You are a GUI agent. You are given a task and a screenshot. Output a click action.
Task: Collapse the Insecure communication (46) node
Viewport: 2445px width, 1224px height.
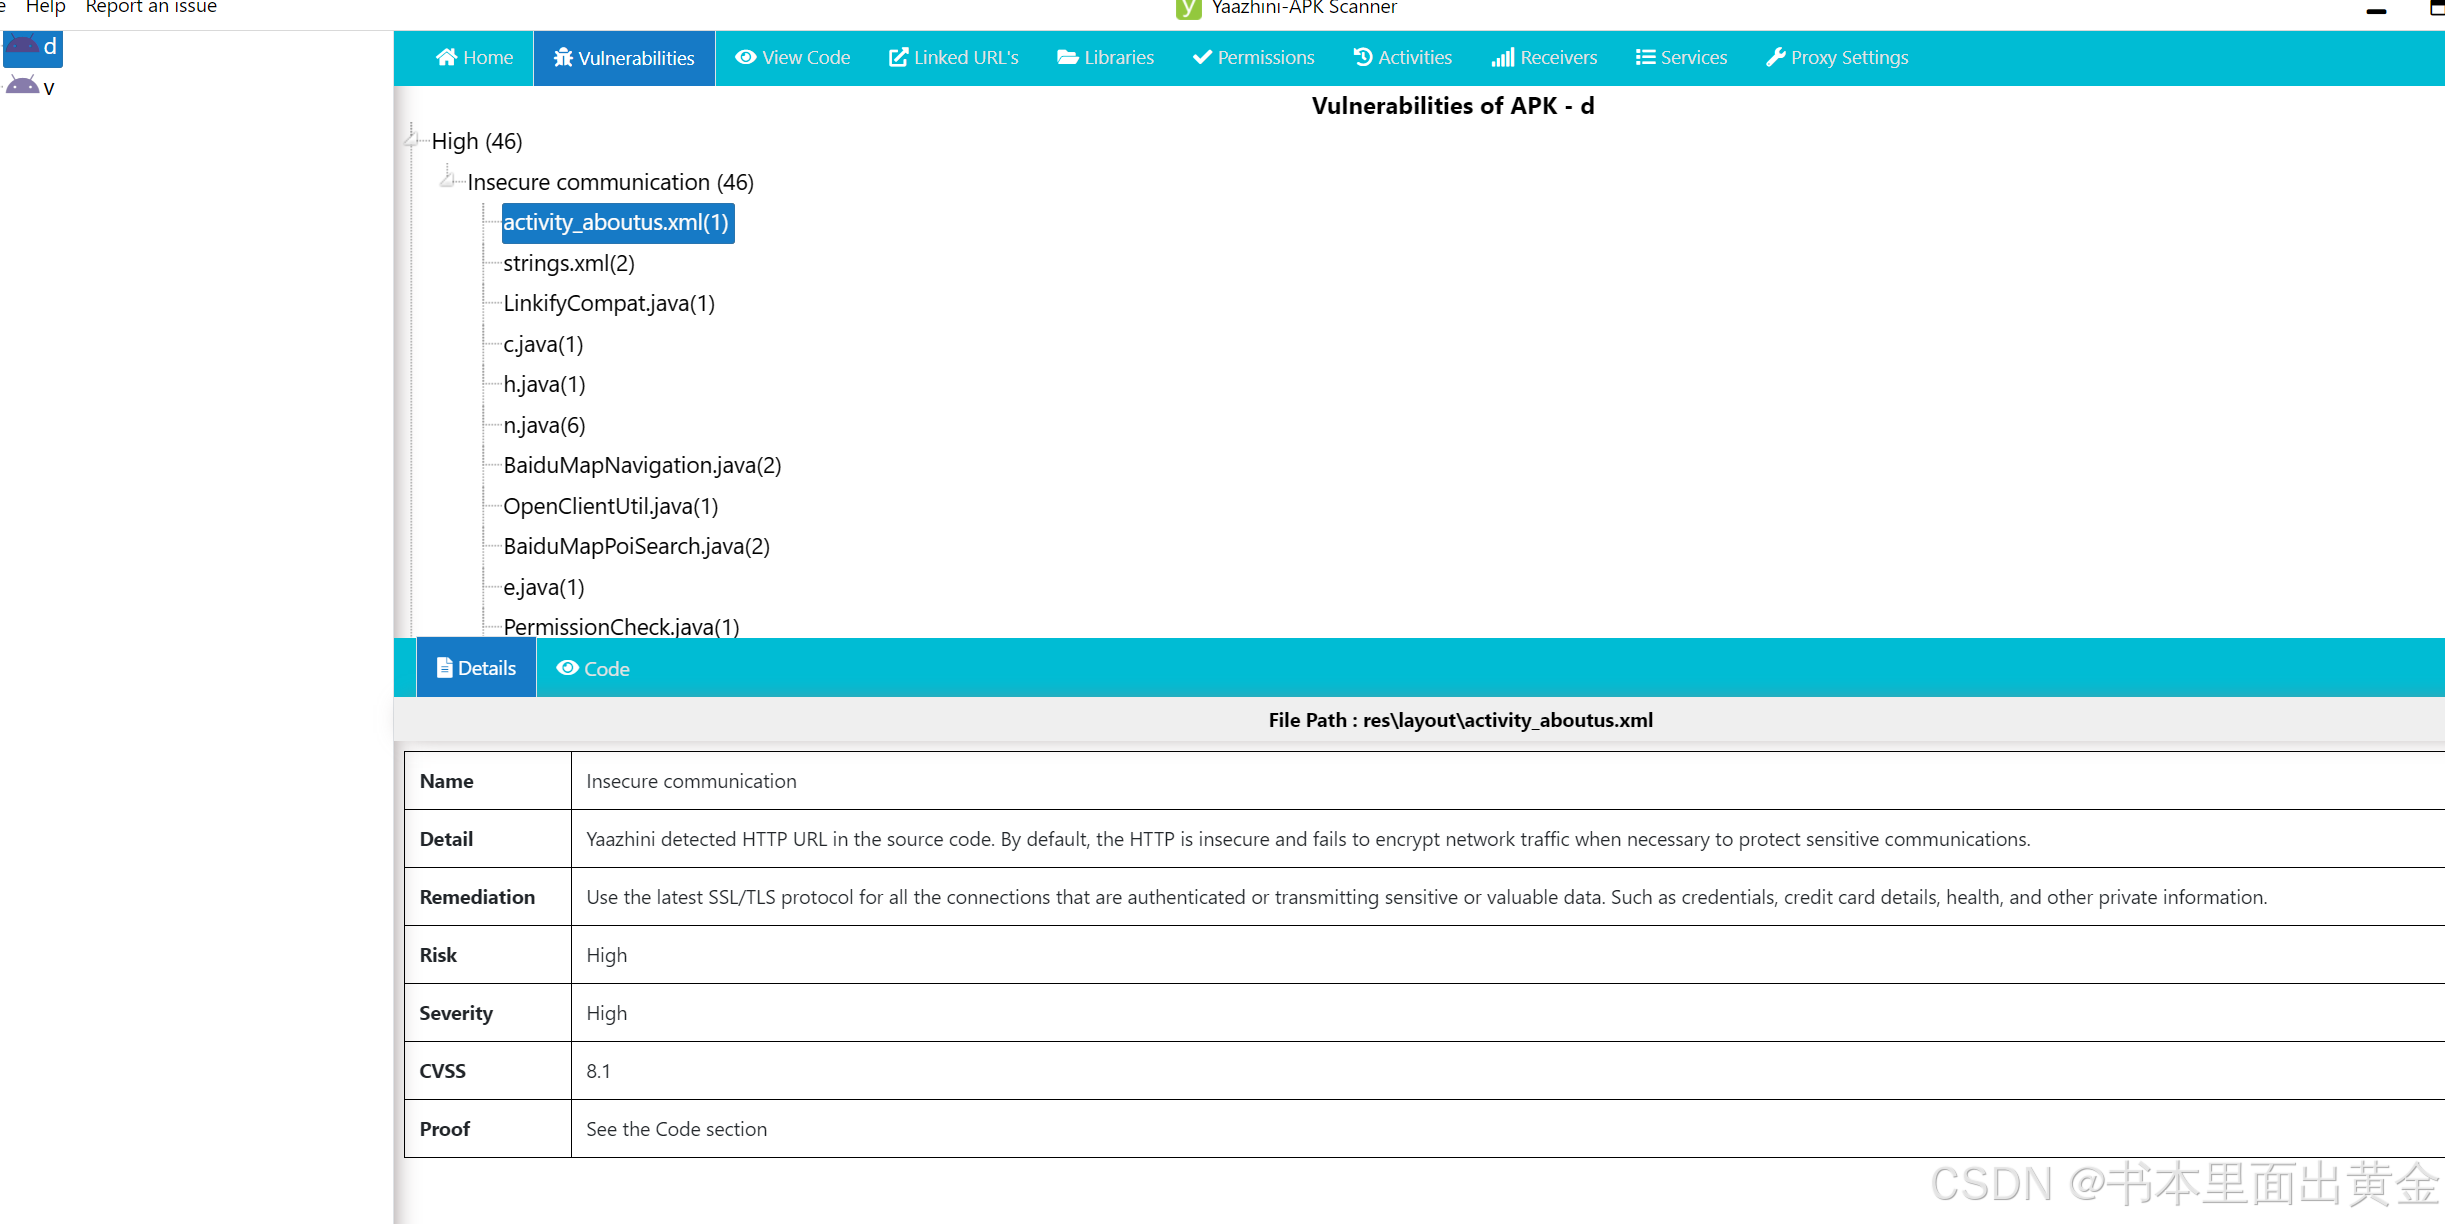(x=447, y=181)
